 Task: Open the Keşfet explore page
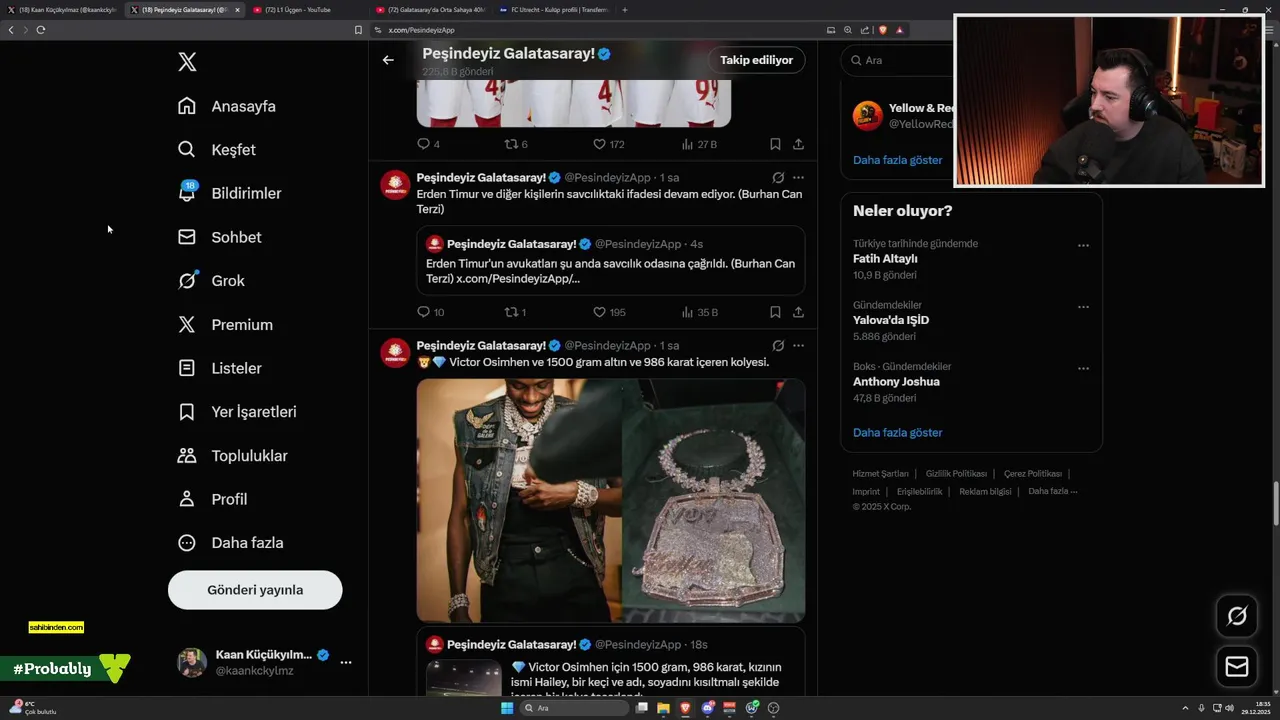point(216,150)
